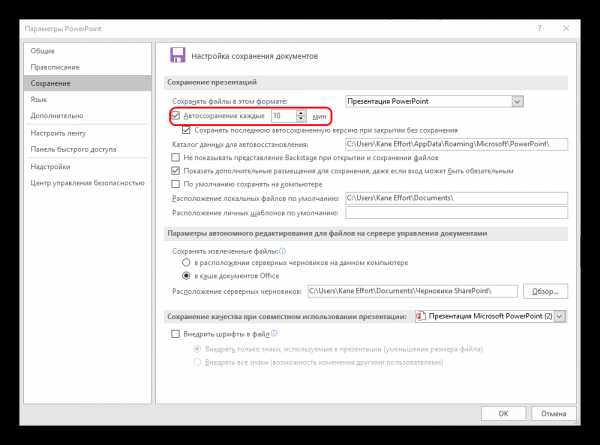The width and height of the screenshot is (600, 445).
Task: Click the help question mark icon
Action: pos(540,28)
